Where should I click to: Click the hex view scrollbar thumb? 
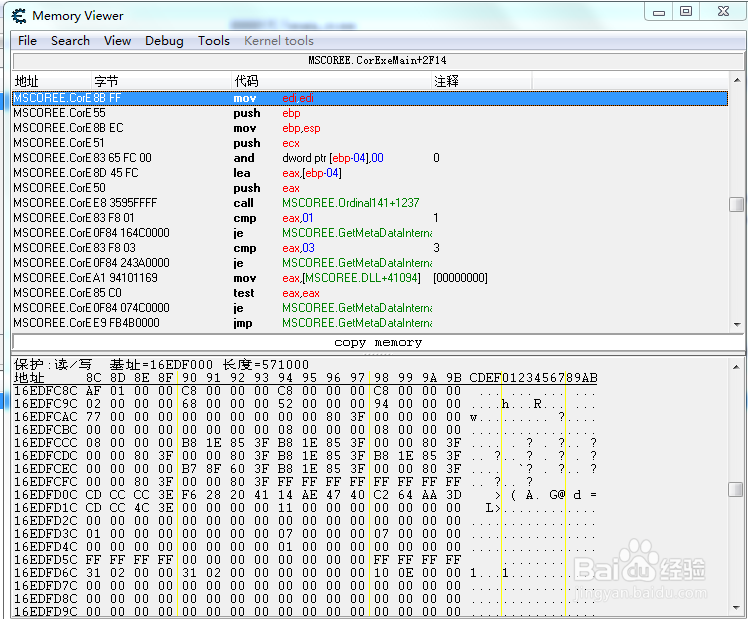point(737,489)
